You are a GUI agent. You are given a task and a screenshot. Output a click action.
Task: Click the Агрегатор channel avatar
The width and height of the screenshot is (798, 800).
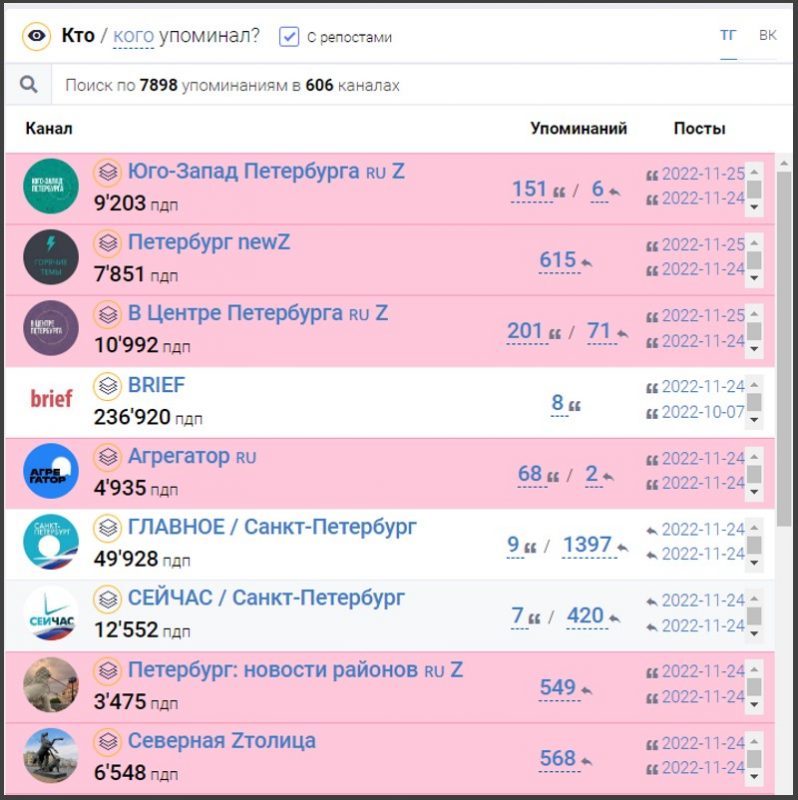click(x=51, y=471)
